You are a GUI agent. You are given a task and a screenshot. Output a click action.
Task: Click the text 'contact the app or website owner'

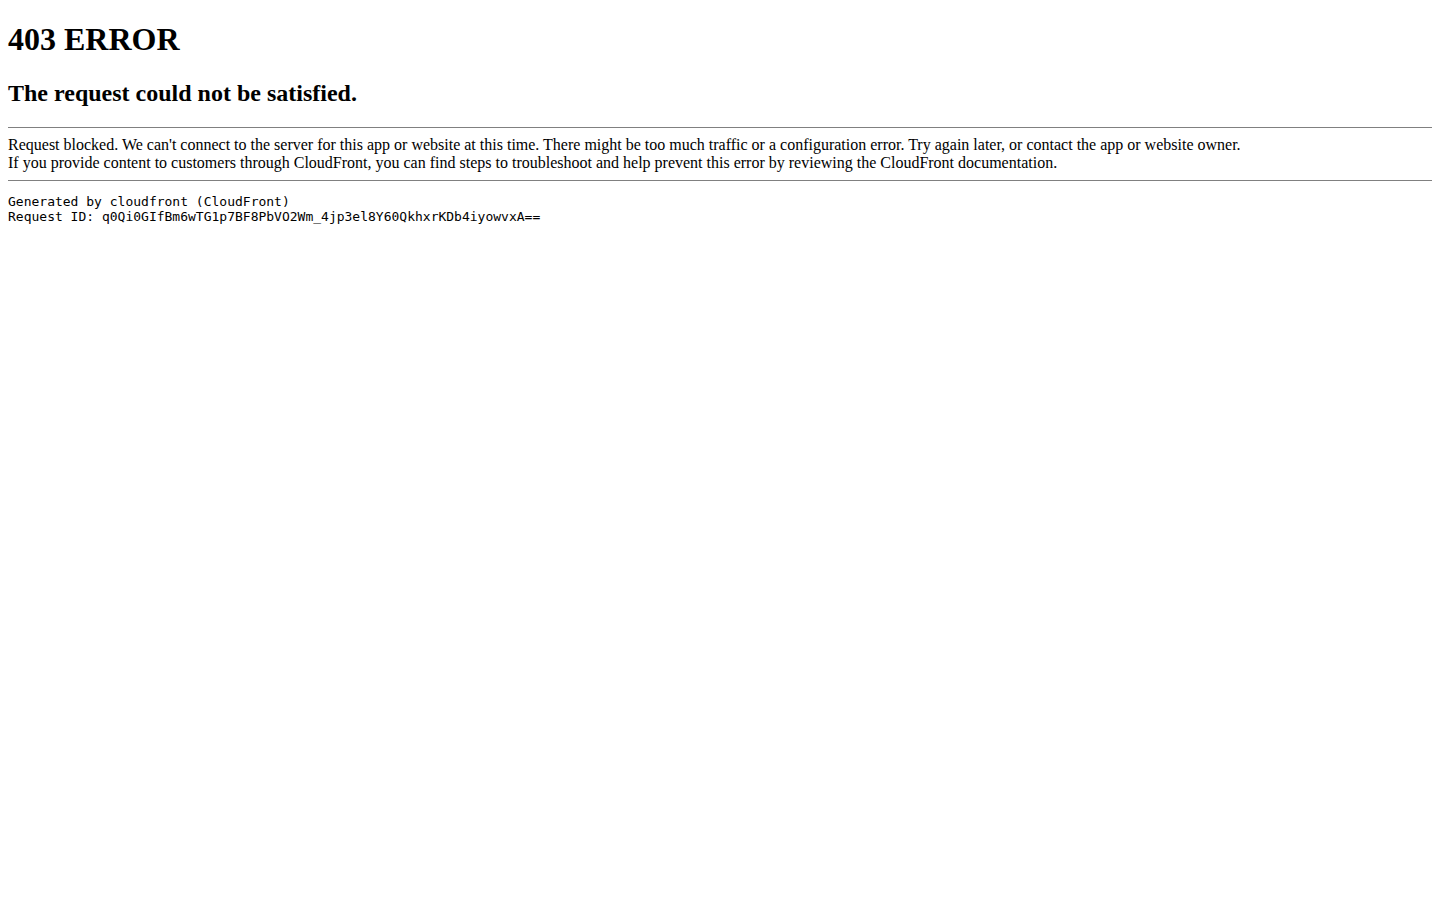pos(1132,145)
